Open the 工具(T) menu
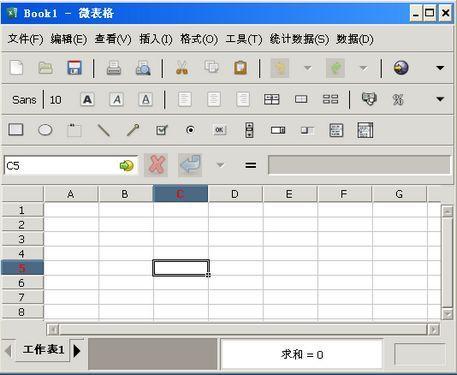Viewport: 457px width, 375px height. (244, 39)
